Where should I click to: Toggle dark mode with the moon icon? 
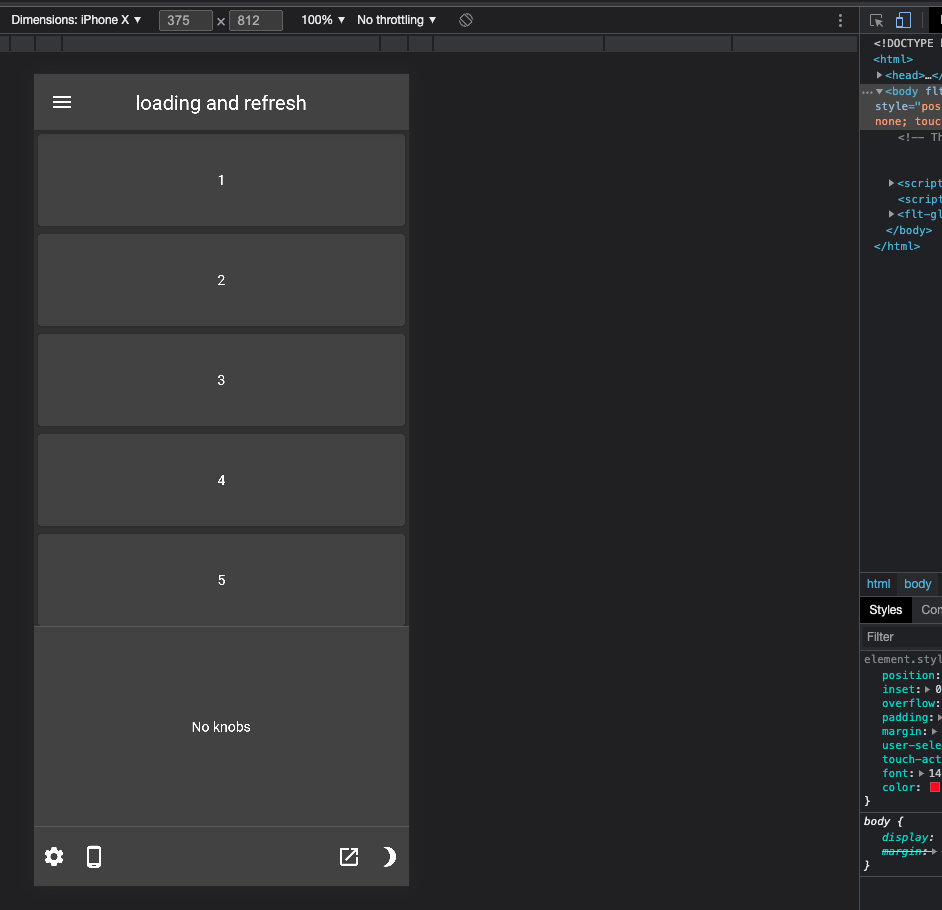[x=389, y=856]
